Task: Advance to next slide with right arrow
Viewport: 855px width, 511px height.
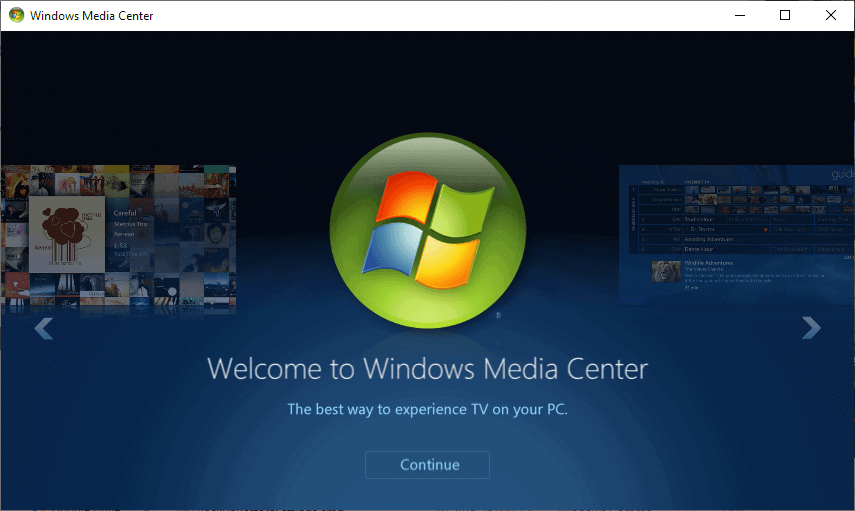Action: 811,328
